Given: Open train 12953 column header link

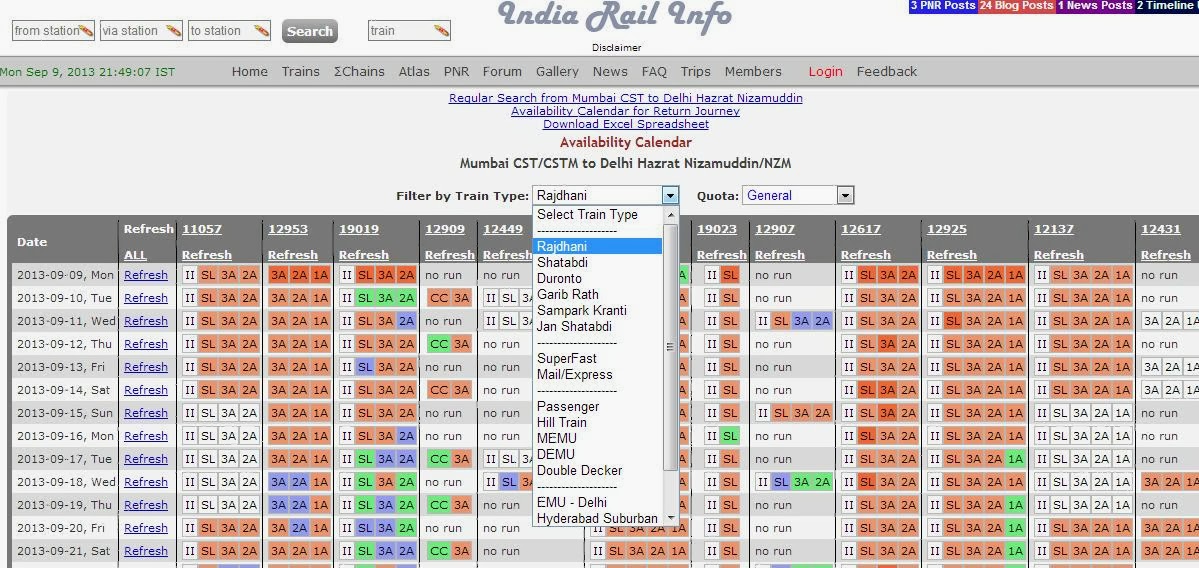Looking at the screenshot, I should tap(288, 229).
